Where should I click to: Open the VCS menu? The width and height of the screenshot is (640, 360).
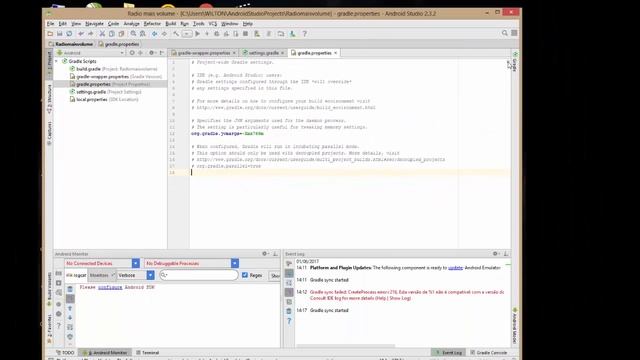pos(213,24)
